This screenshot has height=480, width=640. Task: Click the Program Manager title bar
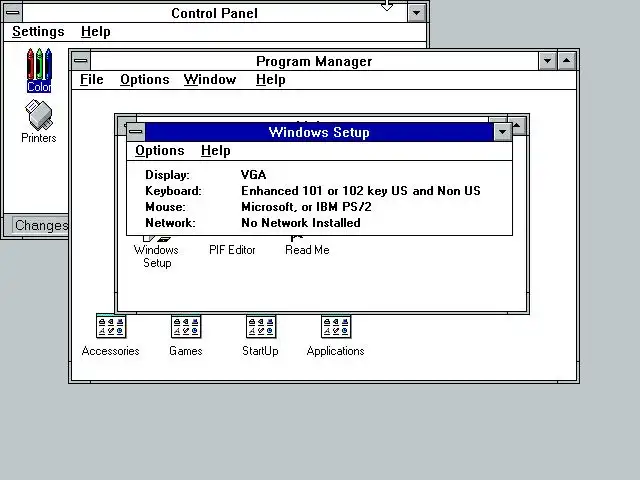314,61
